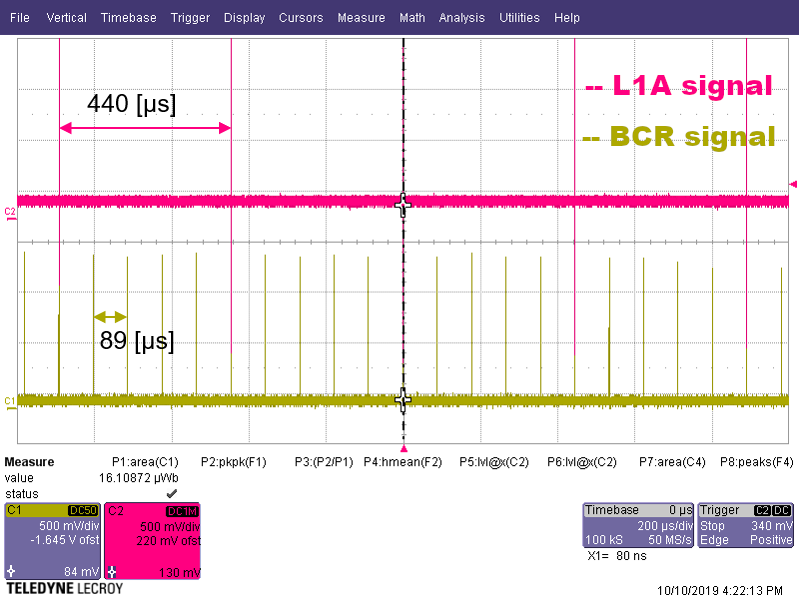Select the P4:hmean(F2) measurement column
Viewport: 799px width, 599px height.
(403, 462)
